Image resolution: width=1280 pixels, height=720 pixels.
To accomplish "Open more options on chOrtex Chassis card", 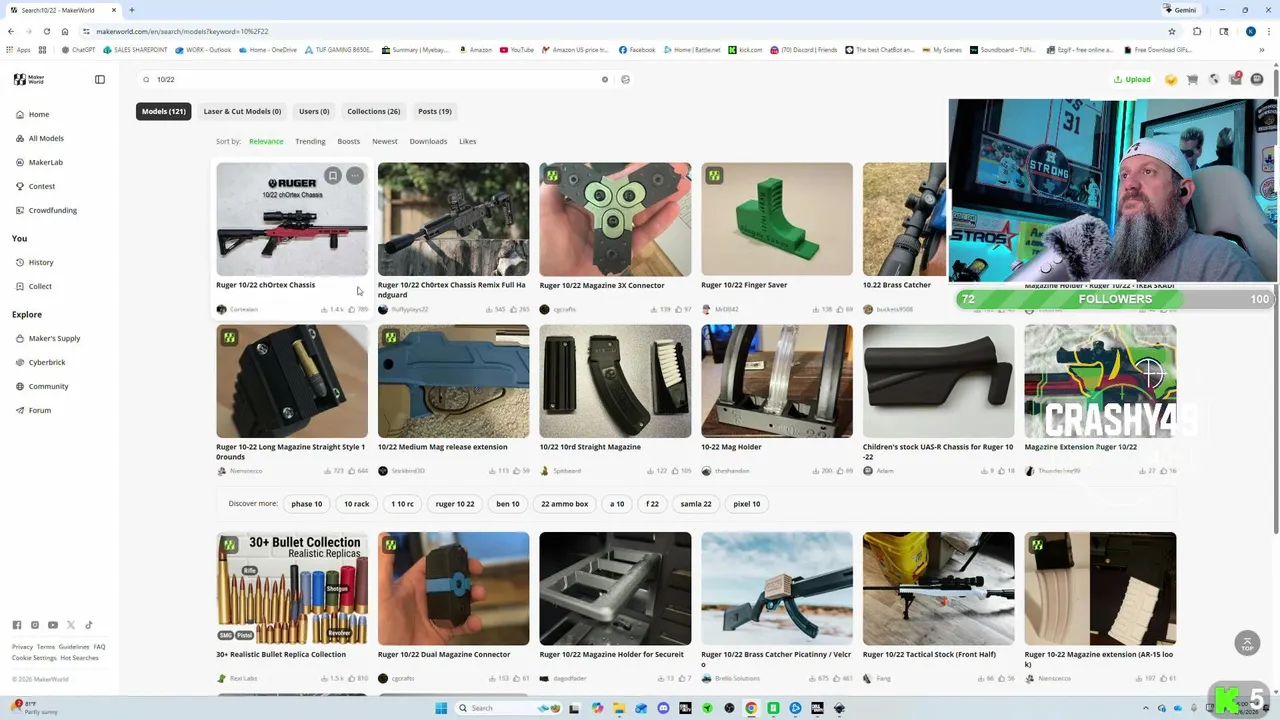I will pos(355,176).
